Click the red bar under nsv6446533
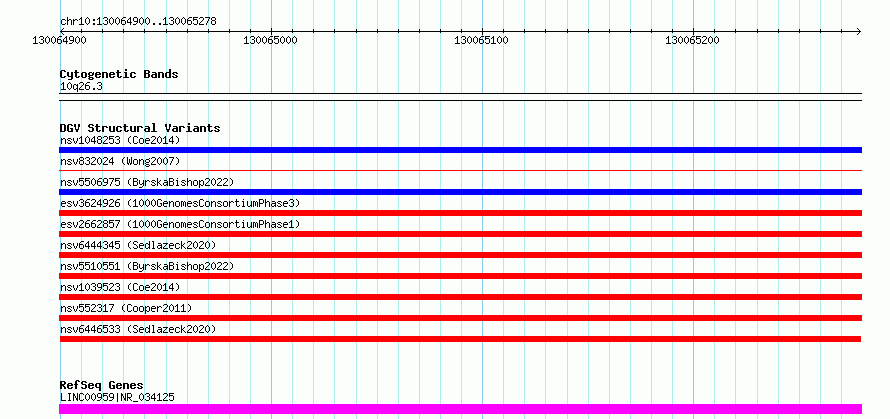The width and height of the screenshot is (890, 419). coord(460,339)
